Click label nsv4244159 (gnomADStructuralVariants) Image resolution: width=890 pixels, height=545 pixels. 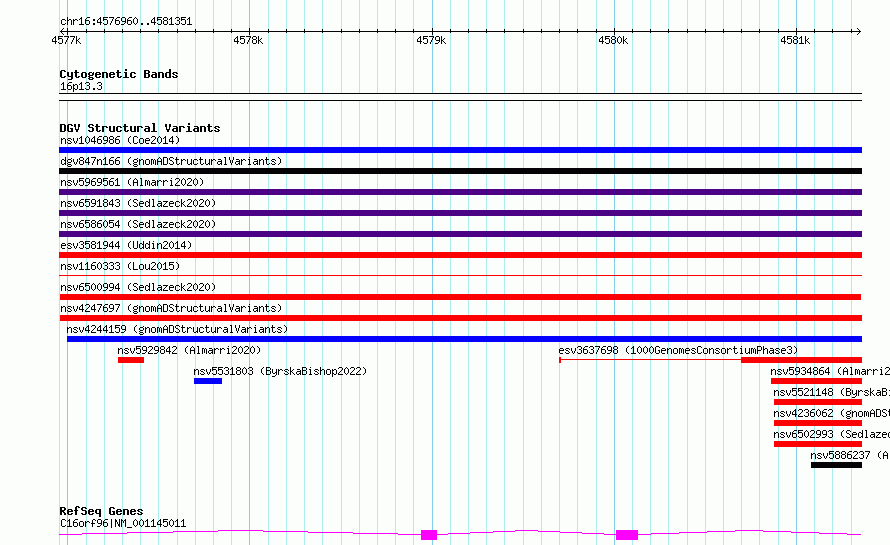pyautogui.click(x=177, y=329)
